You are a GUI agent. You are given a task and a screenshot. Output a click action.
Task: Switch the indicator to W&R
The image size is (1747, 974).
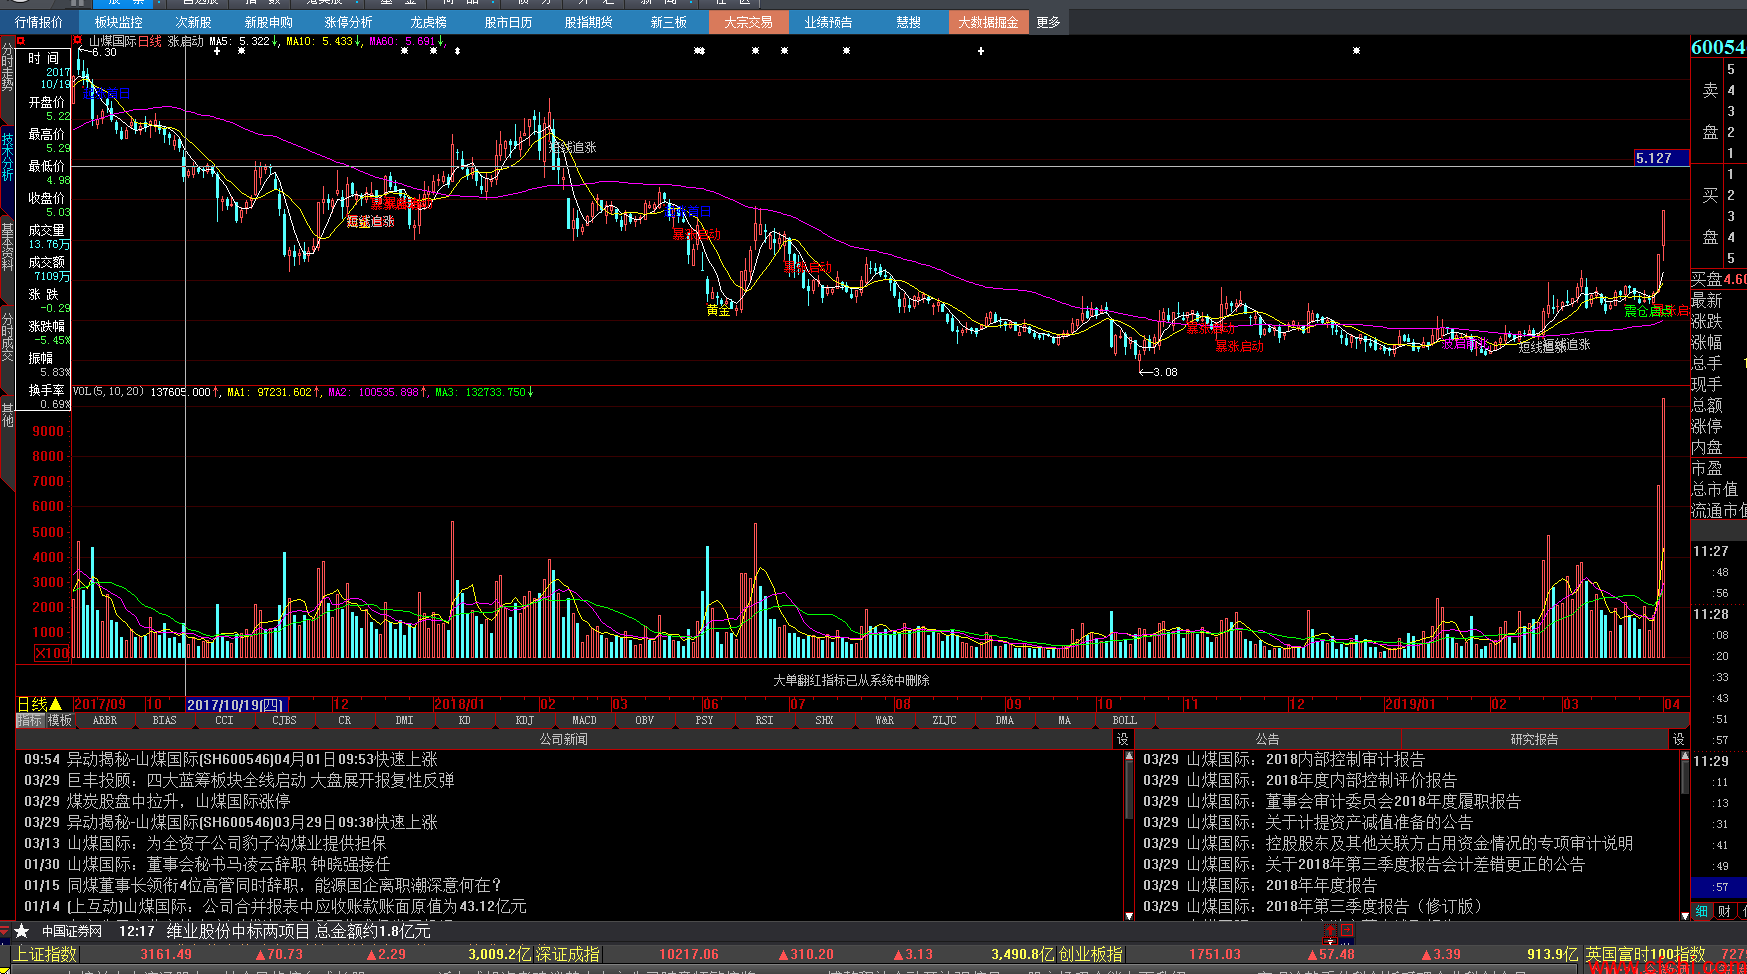(885, 720)
